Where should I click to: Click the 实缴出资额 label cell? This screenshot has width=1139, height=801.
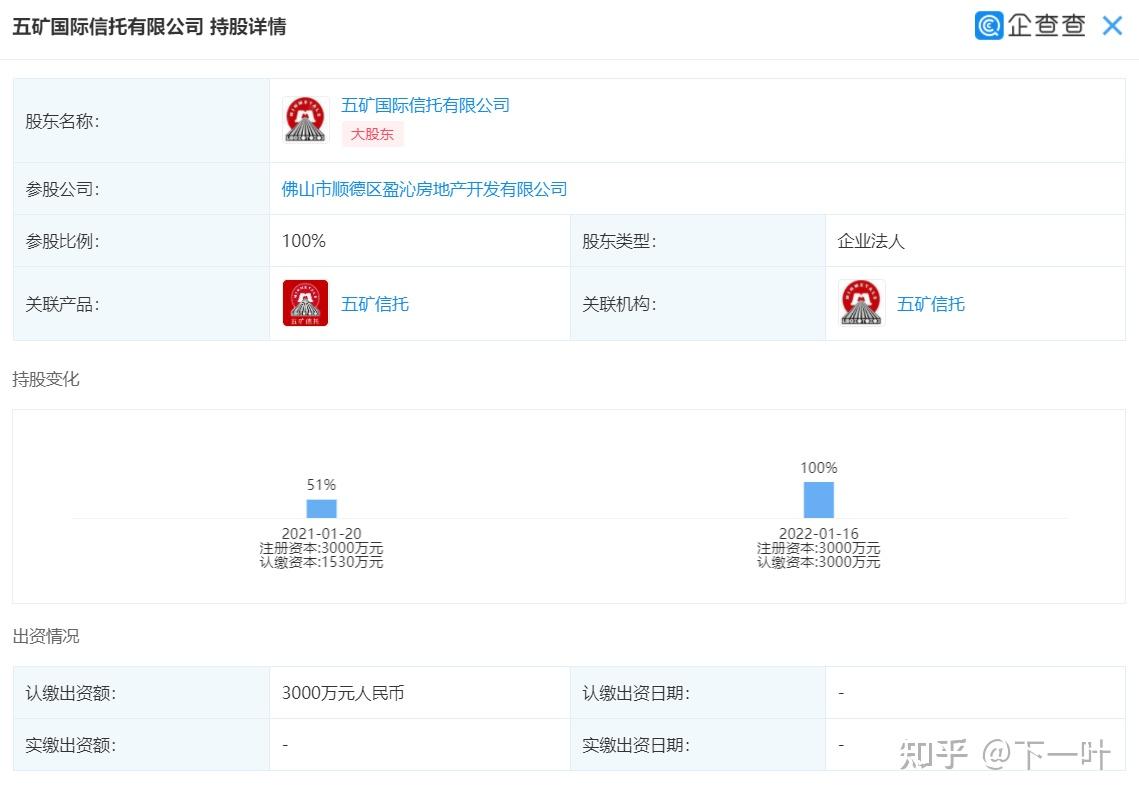142,745
